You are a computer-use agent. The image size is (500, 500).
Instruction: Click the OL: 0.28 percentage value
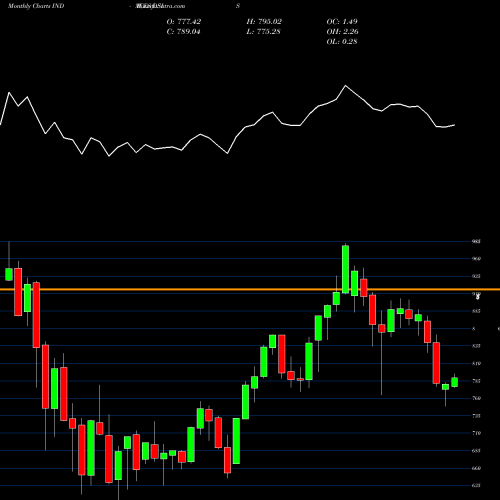point(342,42)
